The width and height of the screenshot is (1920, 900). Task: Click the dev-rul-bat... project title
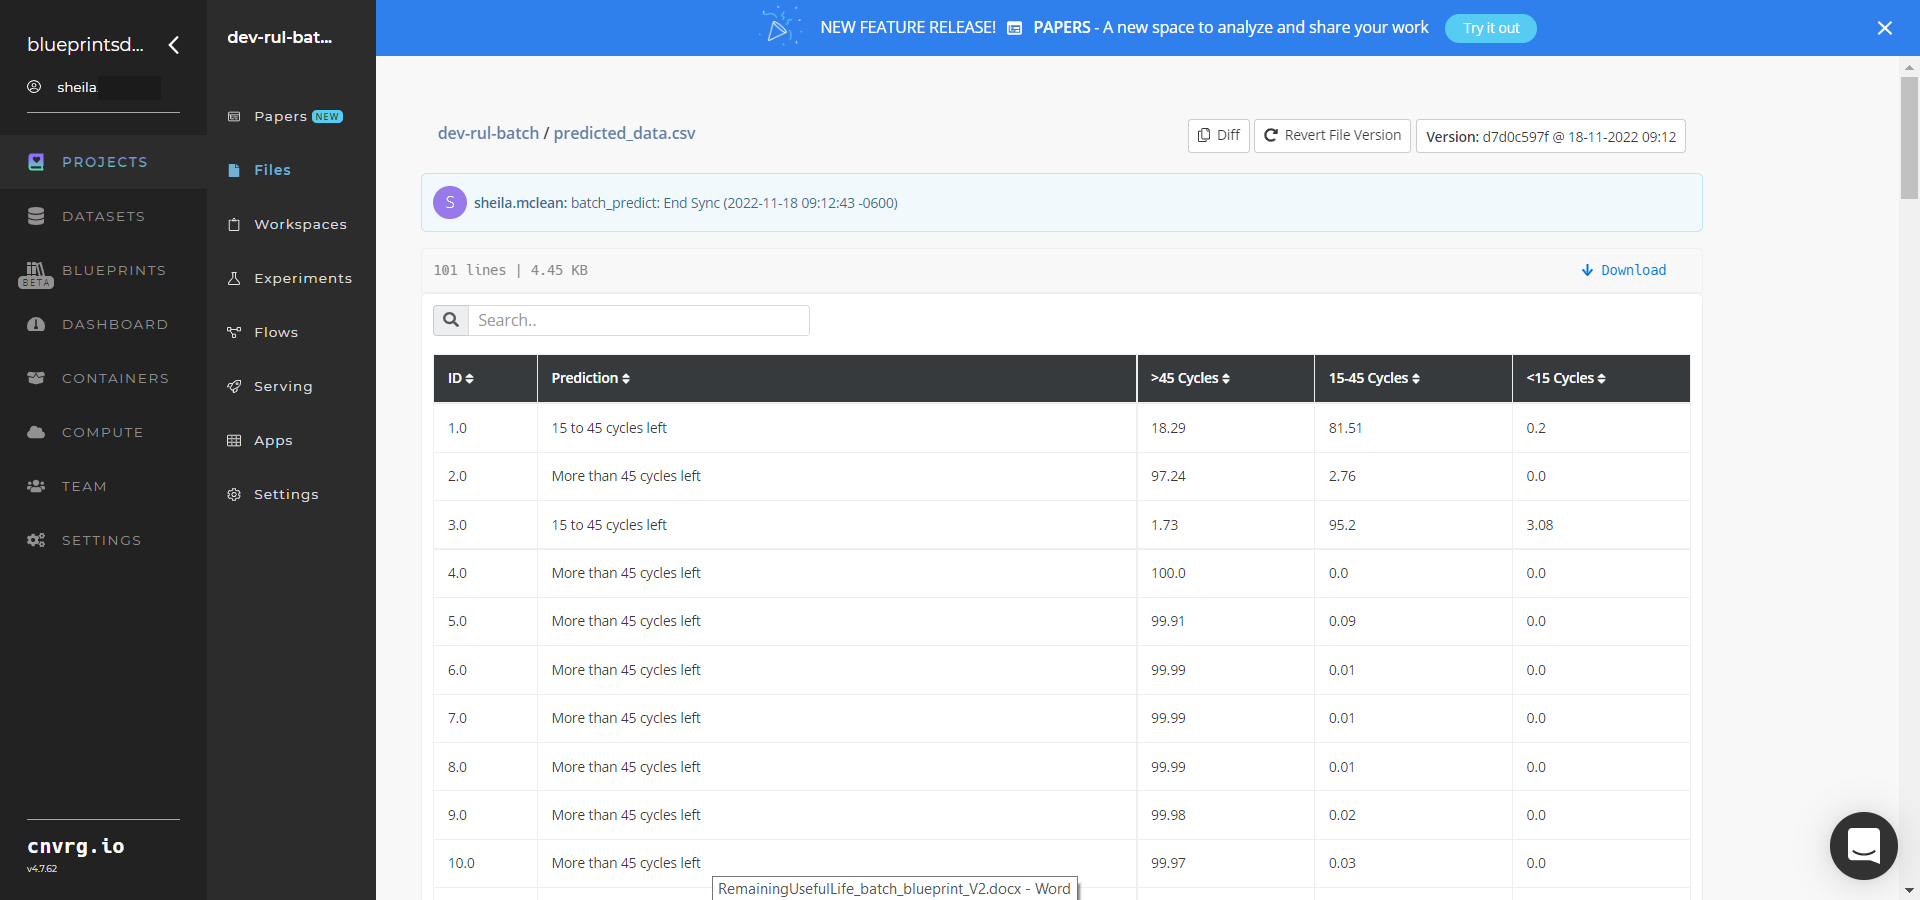click(280, 37)
